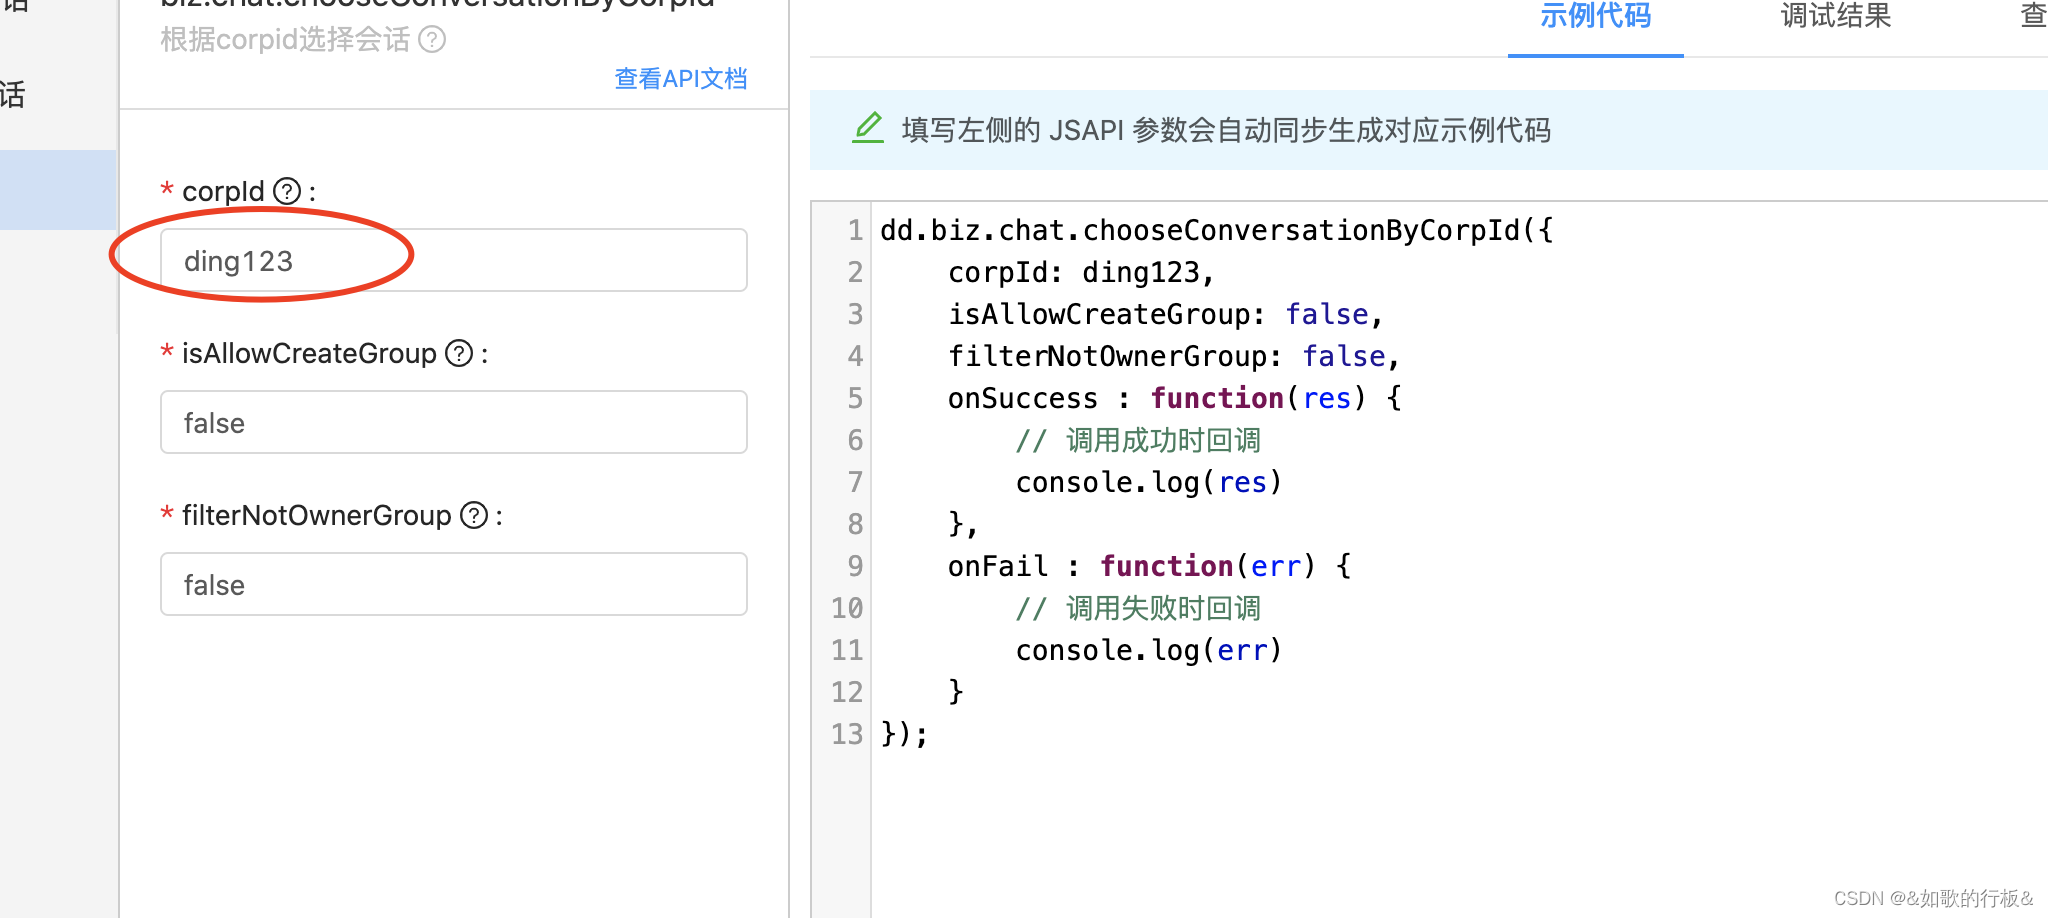This screenshot has height=918, width=2048.
Task: Click the comment 调用失败时回调
Action: [1139, 608]
